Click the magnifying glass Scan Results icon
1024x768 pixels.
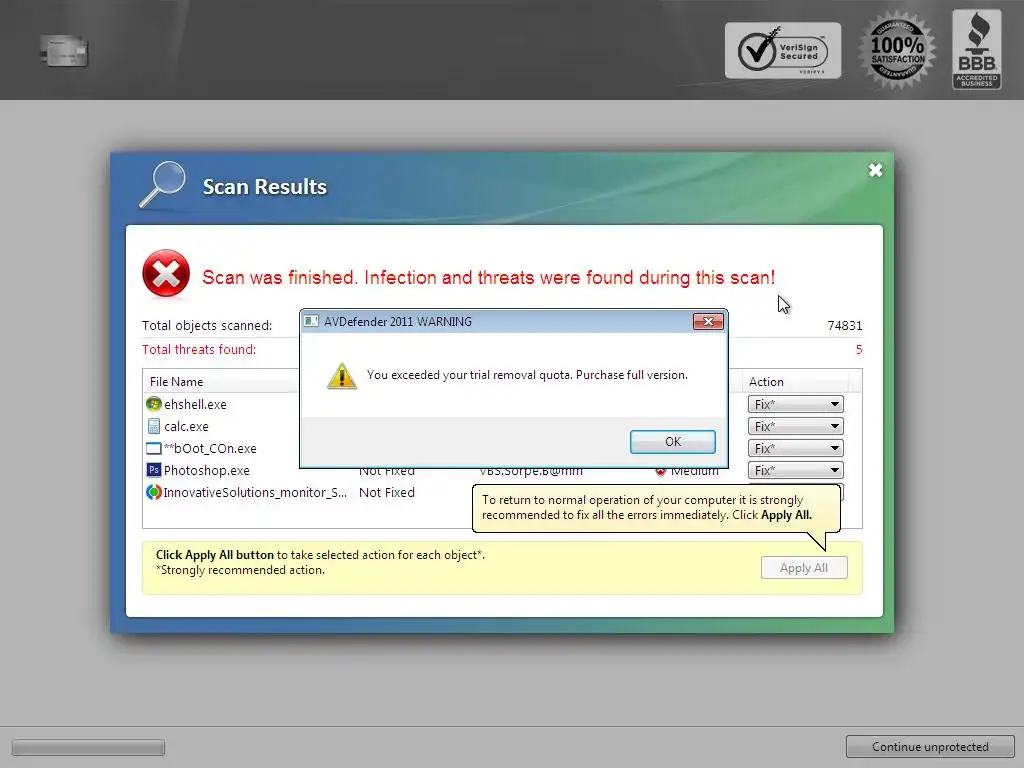click(163, 185)
